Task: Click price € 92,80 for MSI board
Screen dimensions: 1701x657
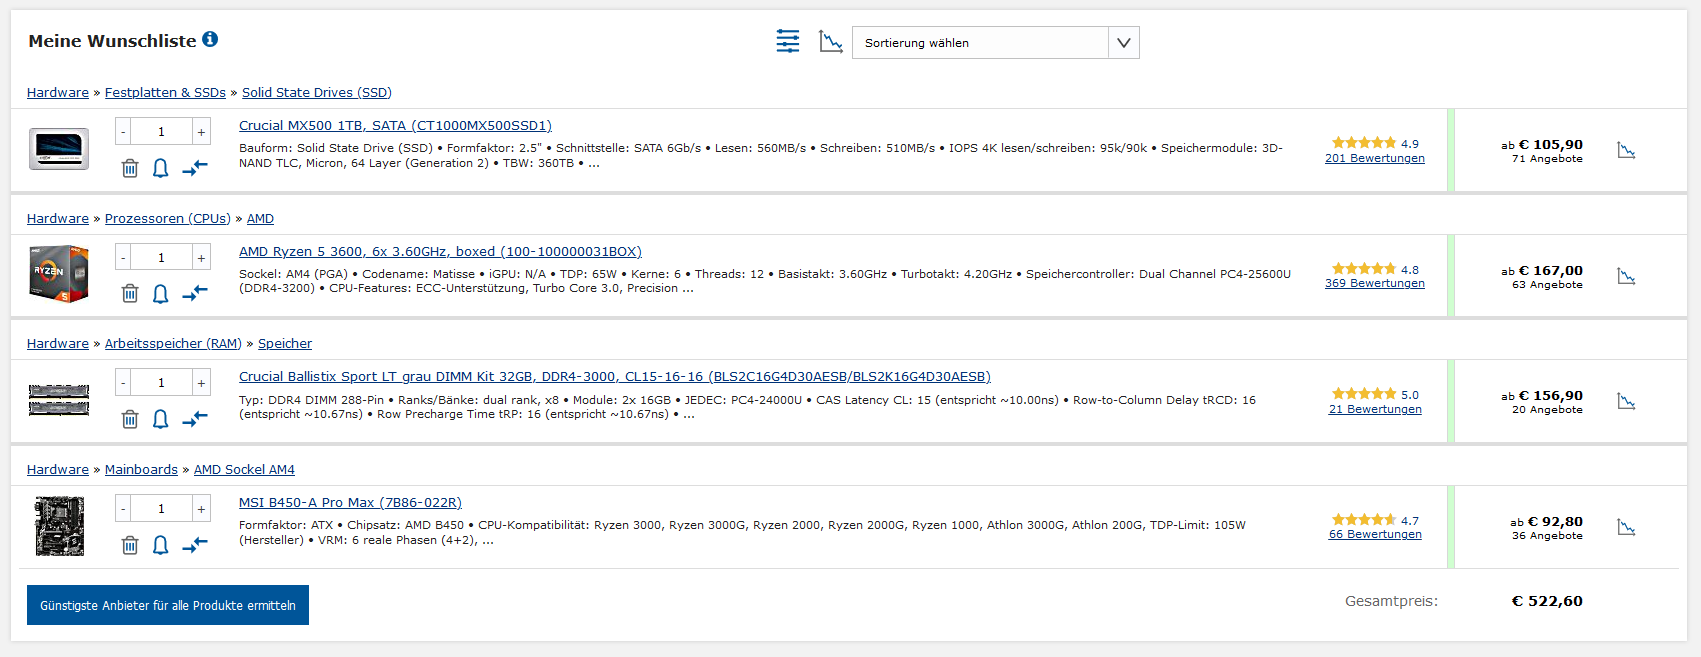Action: point(1555,522)
